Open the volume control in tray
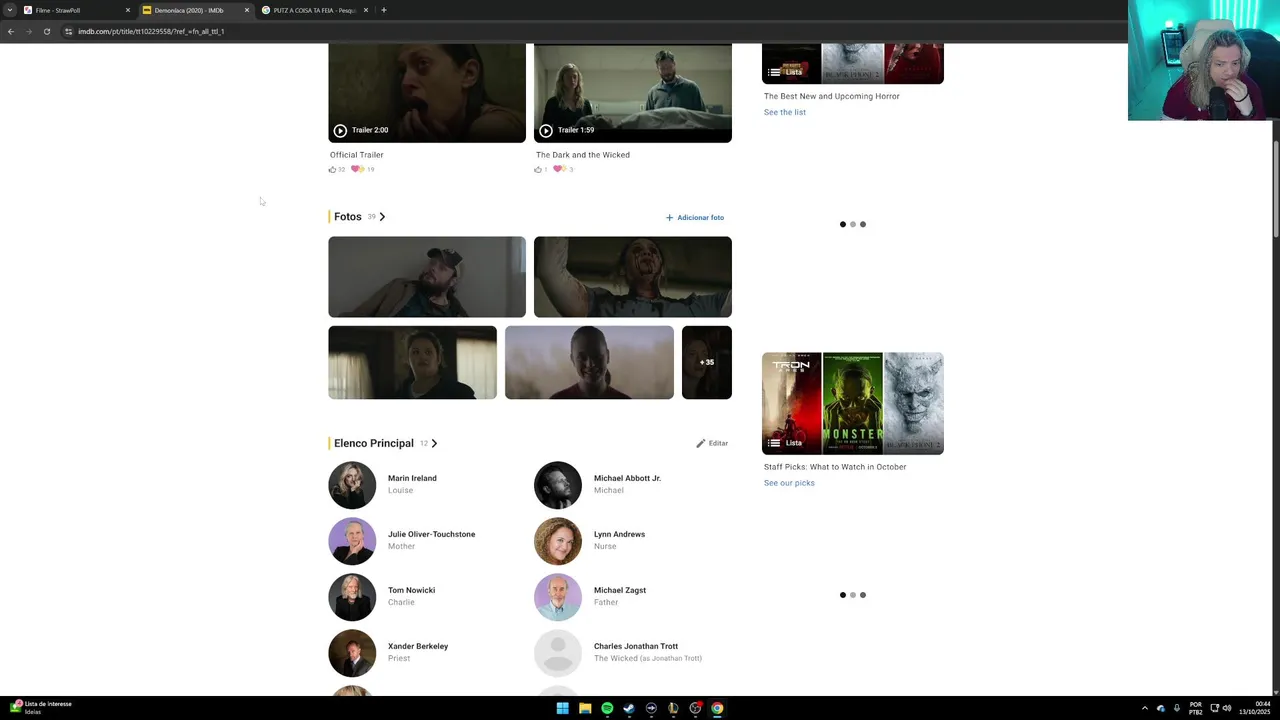 tap(1227, 708)
